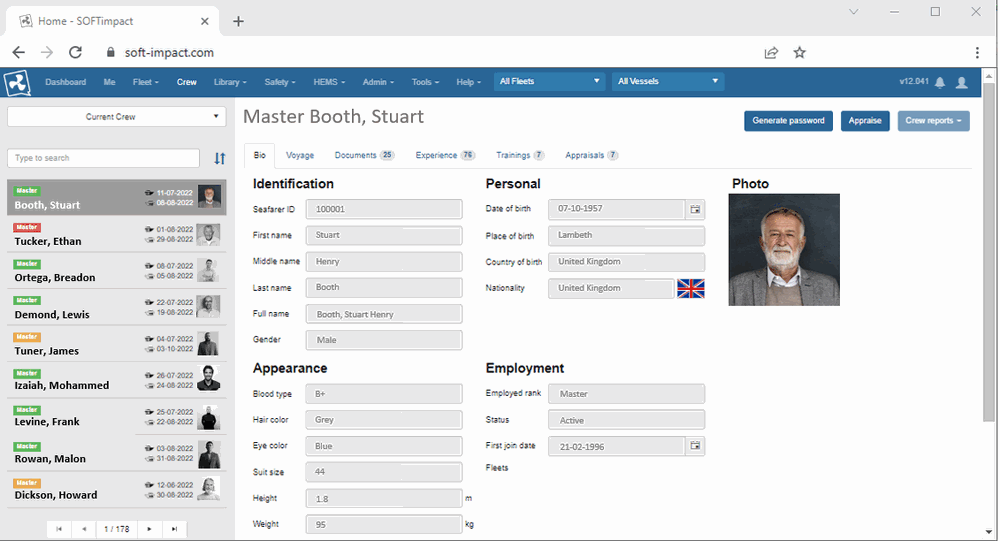The image size is (1000, 541).
Task: Switch to the Voyage tab
Action: coord(300,155)
